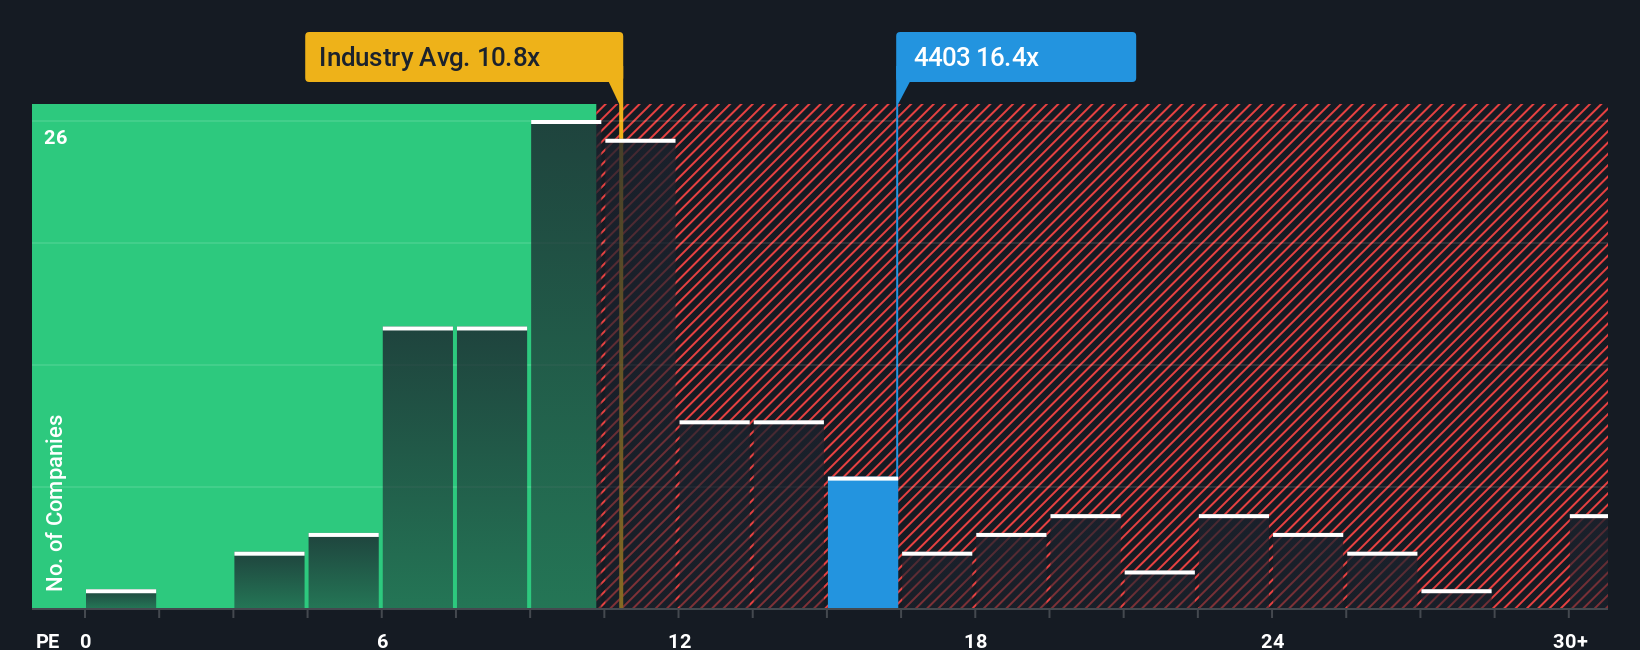Click the Industry Avg. 10.8x label
The height and width of the screenshot is (650, 1640).
pyautogui.click(x=464, y=57)
